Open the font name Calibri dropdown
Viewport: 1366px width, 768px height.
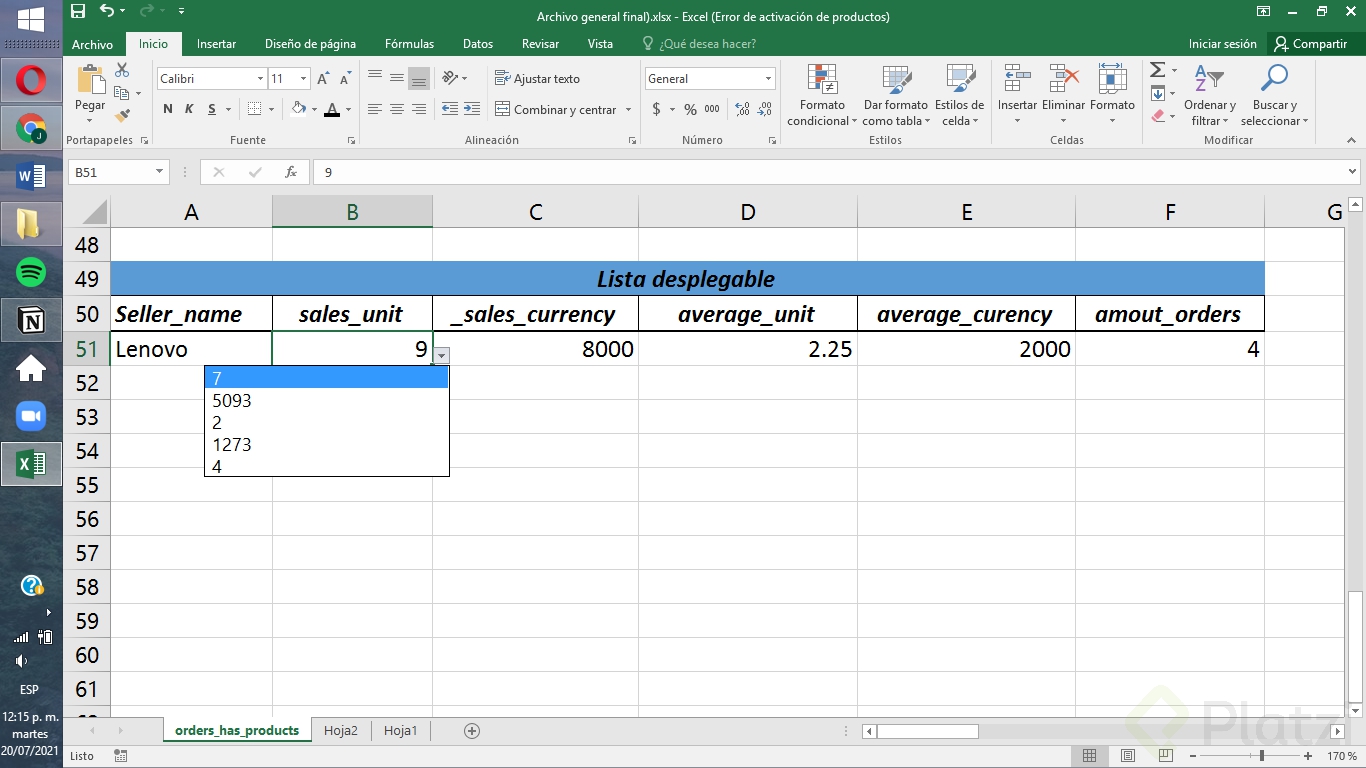pos(260,79)
